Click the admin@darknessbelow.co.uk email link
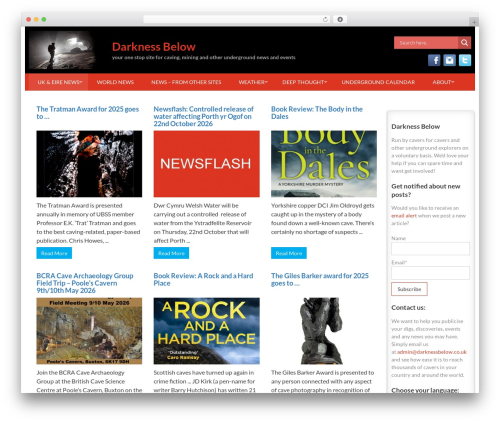This screenshot has width=500, height=423. (432, 352)
